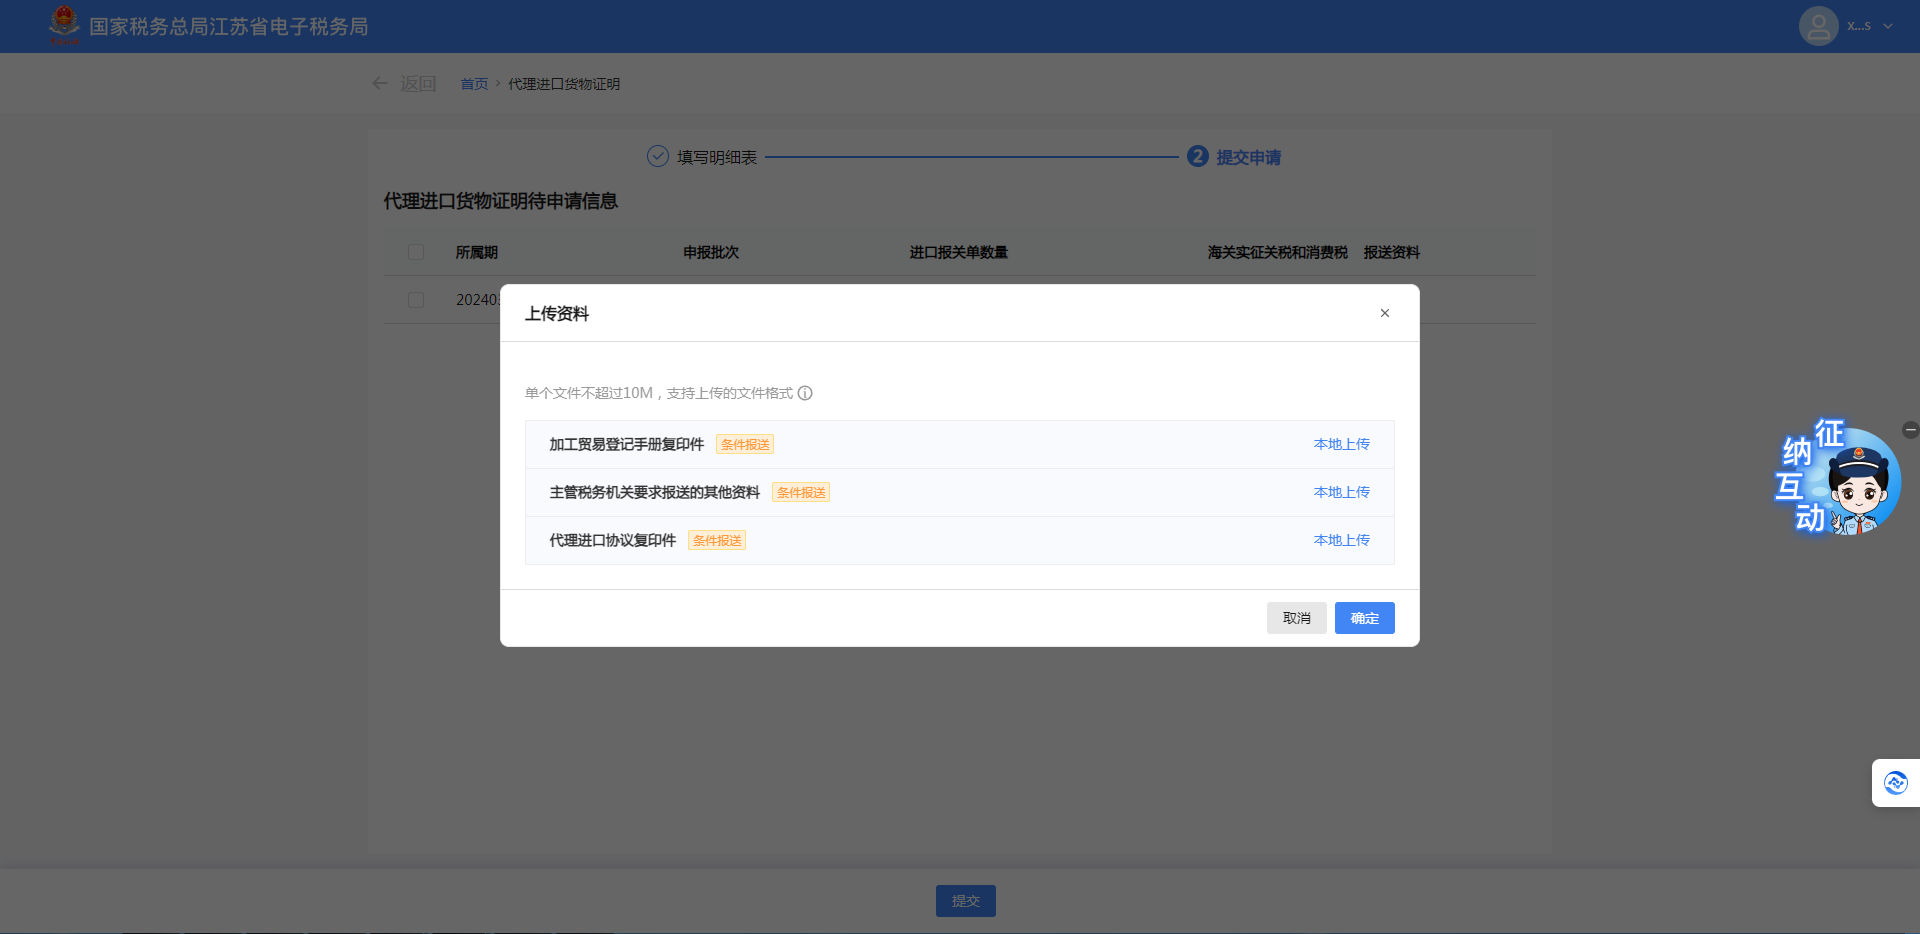The width and height of the screenshot is (1920, 934).
Task: Select the 提交申请 step 2 indicator
Action: pos(1198,157)
